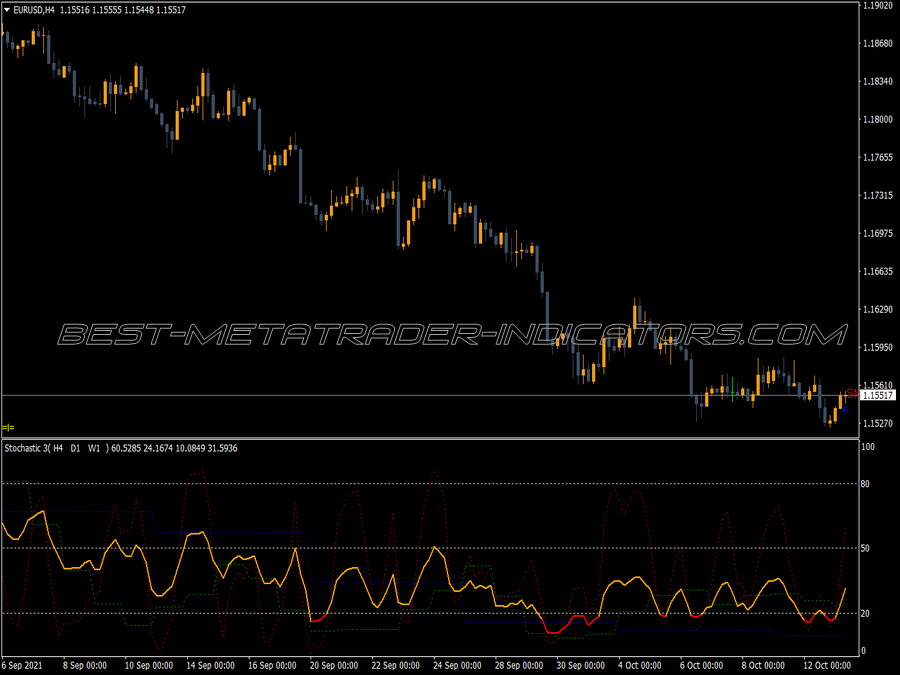Image resolution: width=900 pixels, height=675 pixels.
Task: Click the 16 Sep 00:00 time label
Action: 272,665
